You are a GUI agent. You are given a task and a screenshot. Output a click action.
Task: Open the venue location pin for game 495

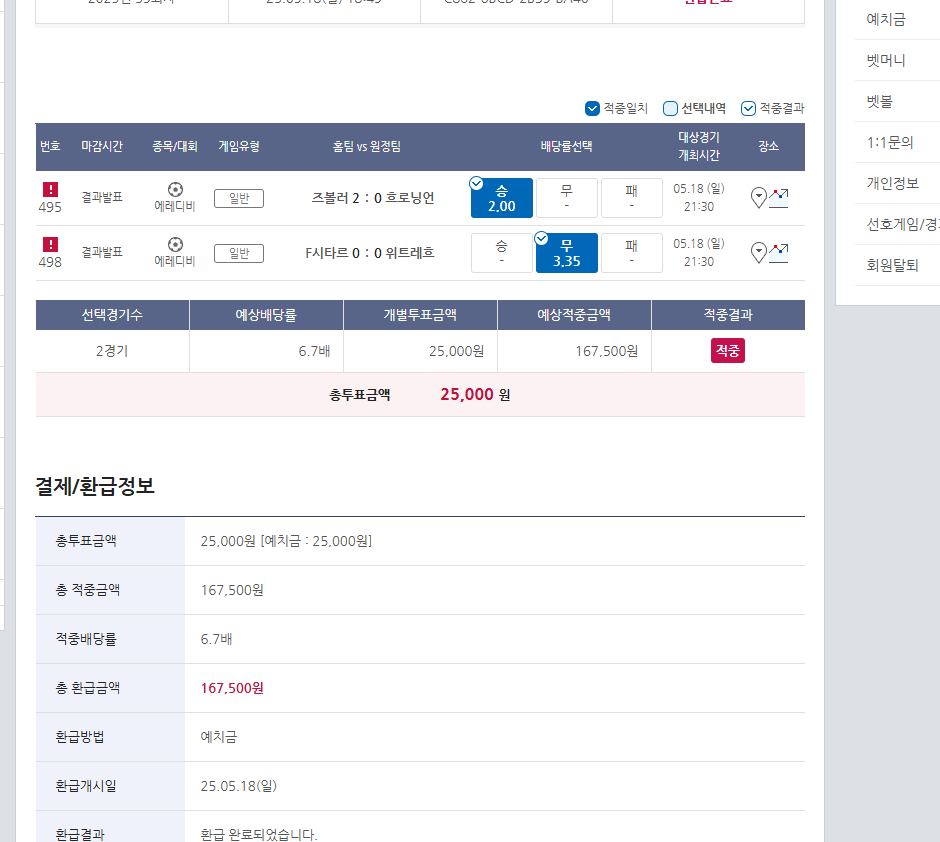(759, 198)
